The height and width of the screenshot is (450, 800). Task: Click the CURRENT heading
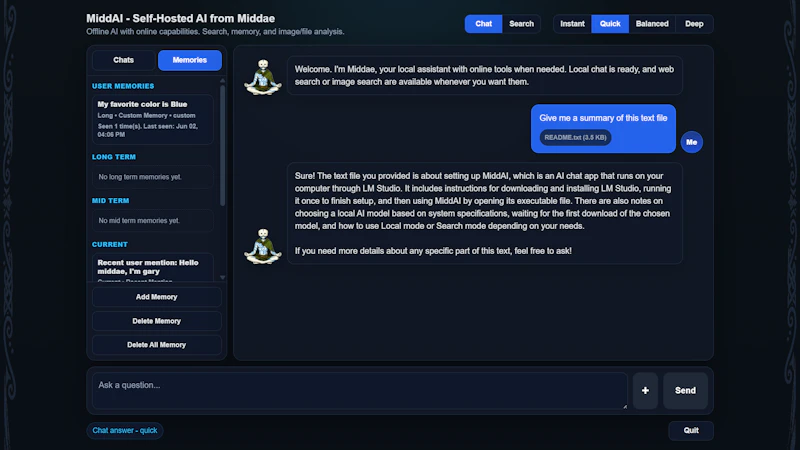(110, 245)
